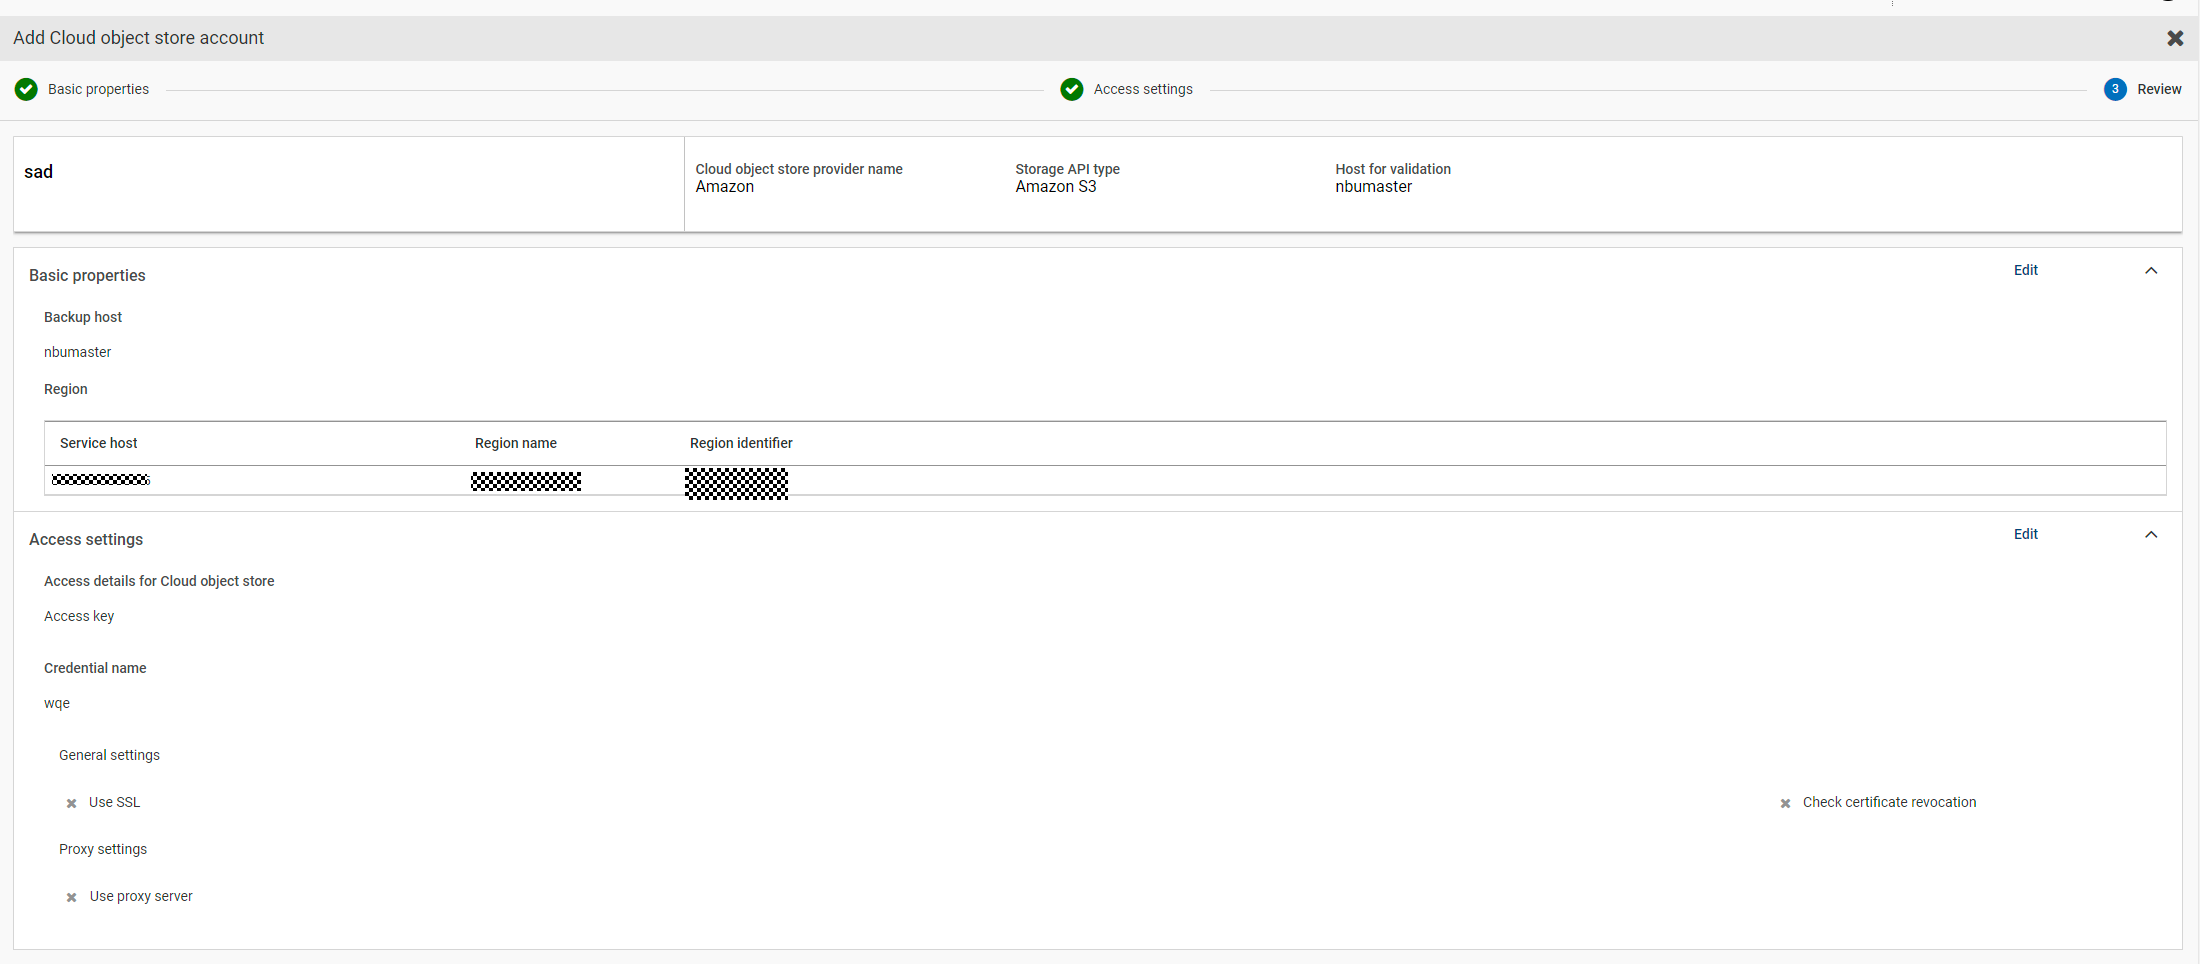The width and height of the screenshot is (2200, 964).
Task: Click the Cloud object store provider name label
Action: (799, 169)
